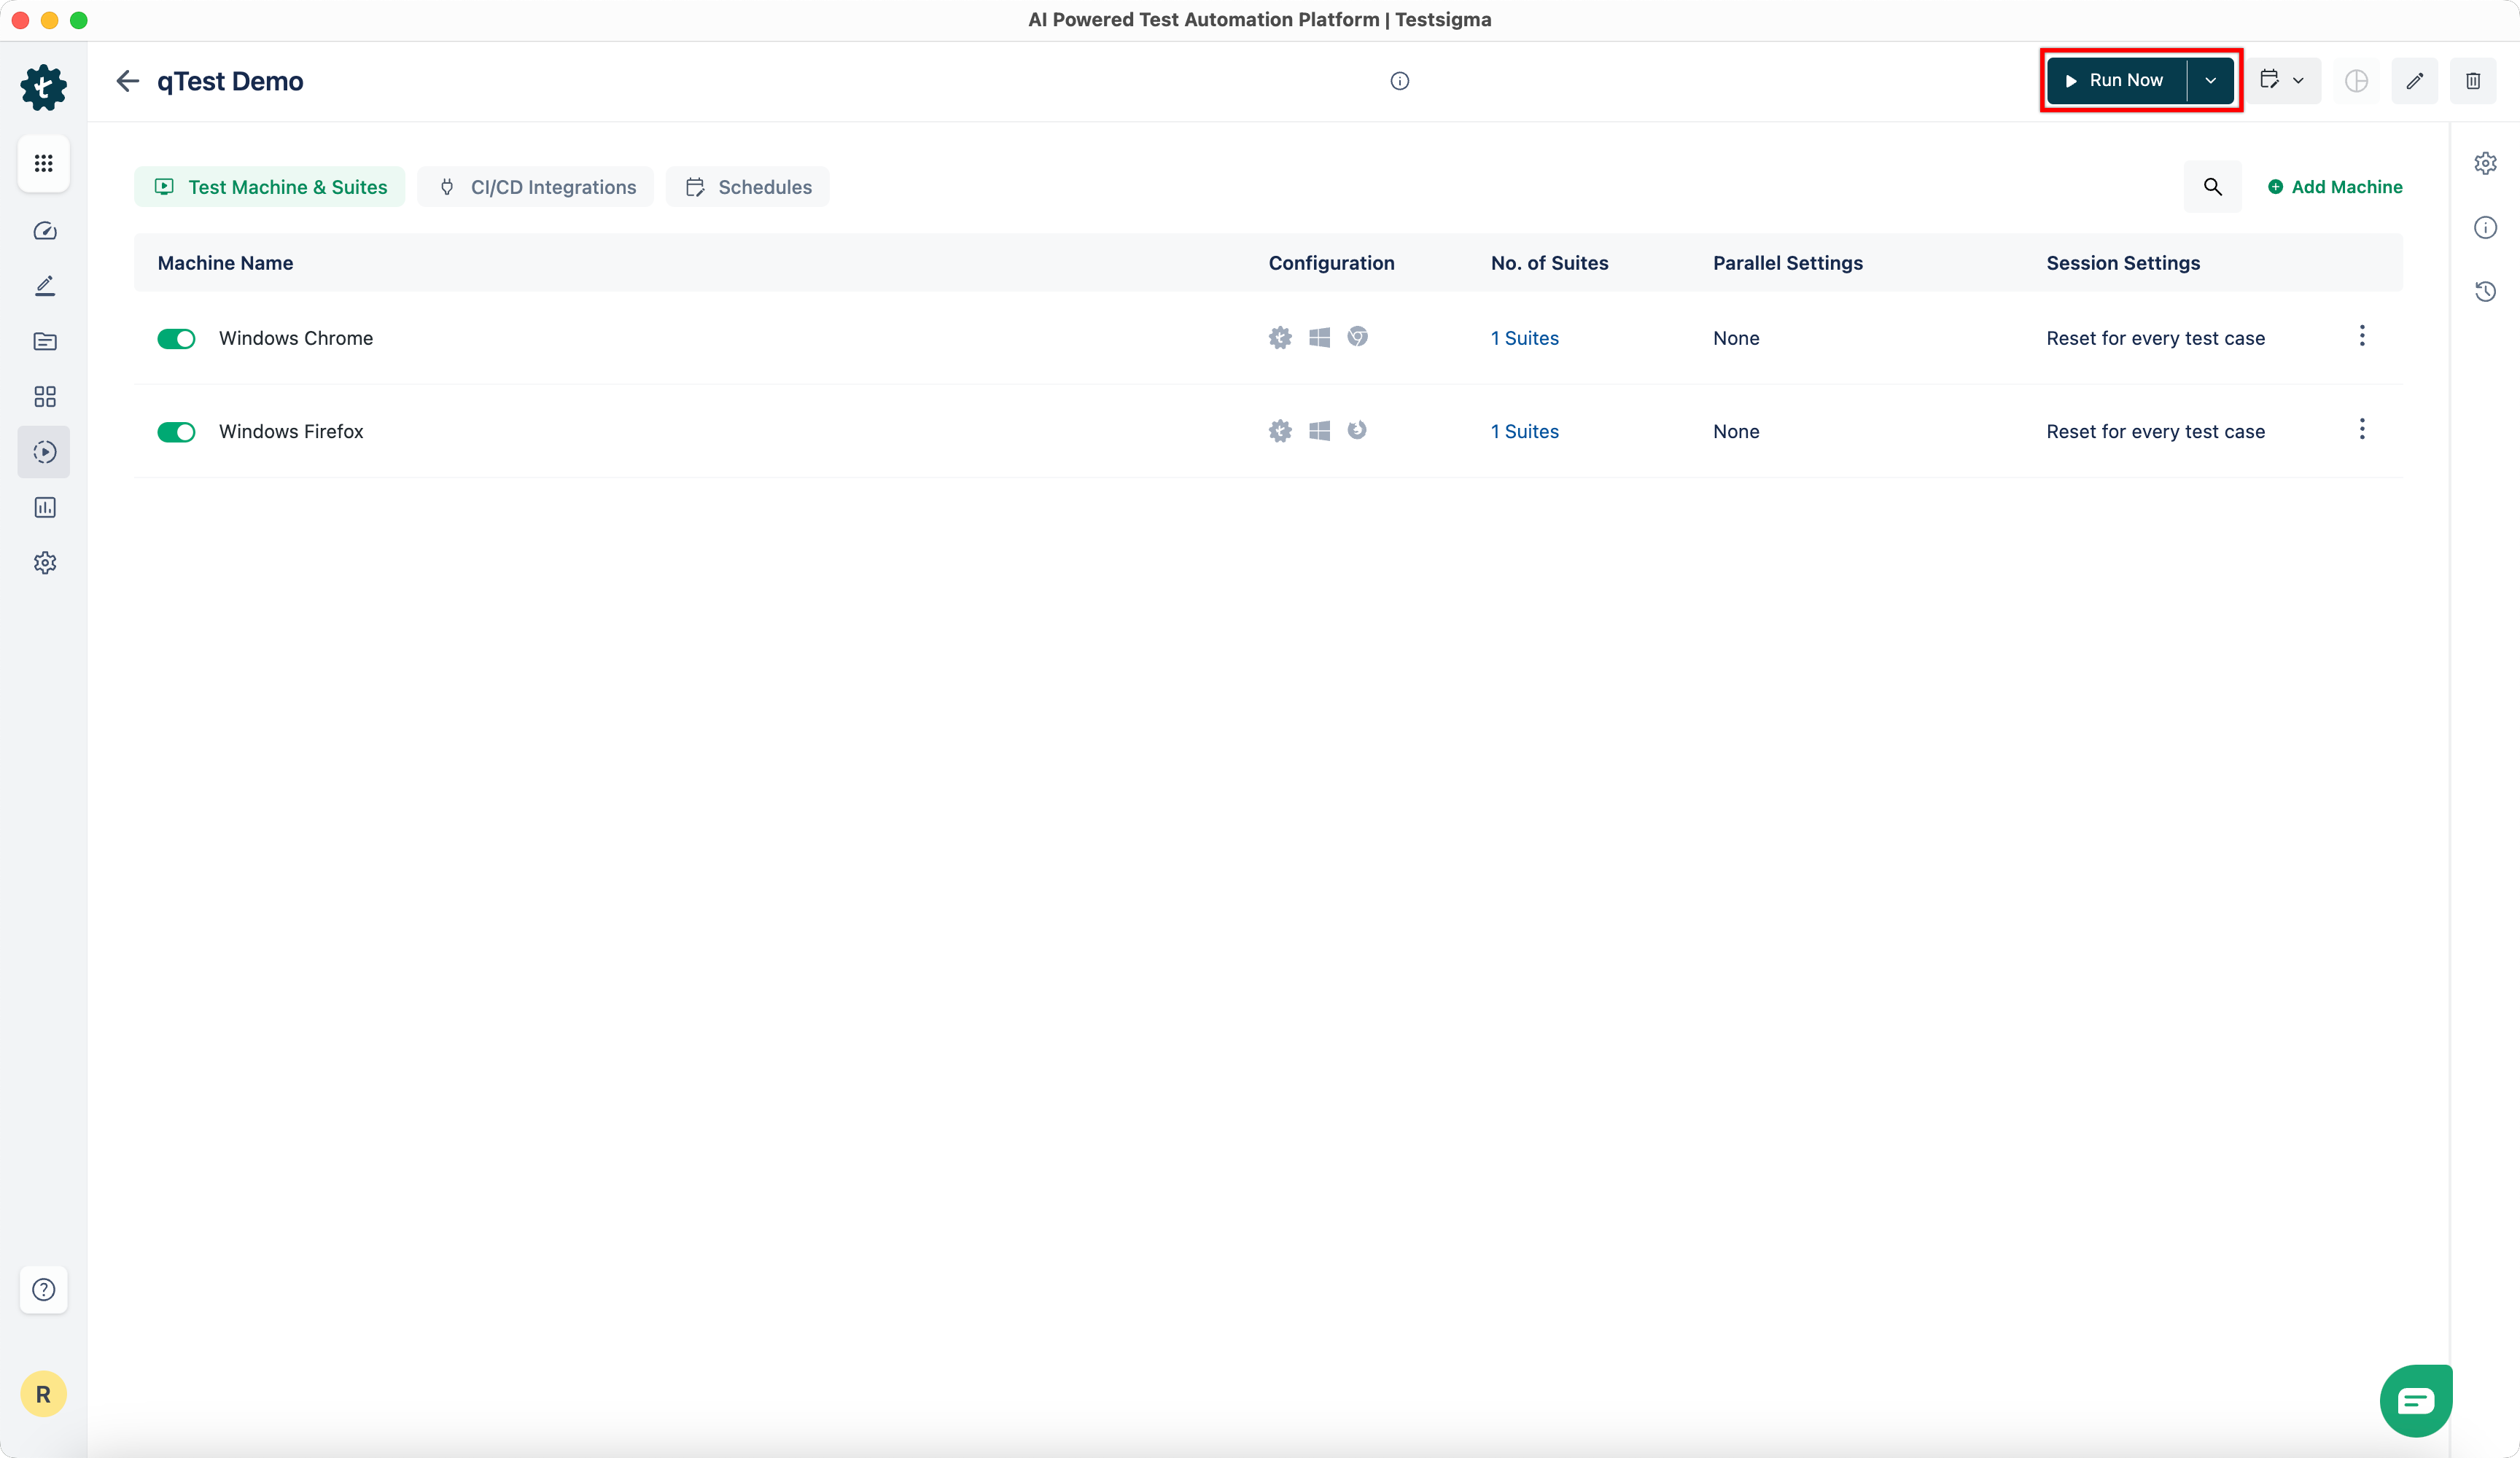Open the apps grid launcher icon
The height and width of the screenshot is (1458, 2520).
44,163
